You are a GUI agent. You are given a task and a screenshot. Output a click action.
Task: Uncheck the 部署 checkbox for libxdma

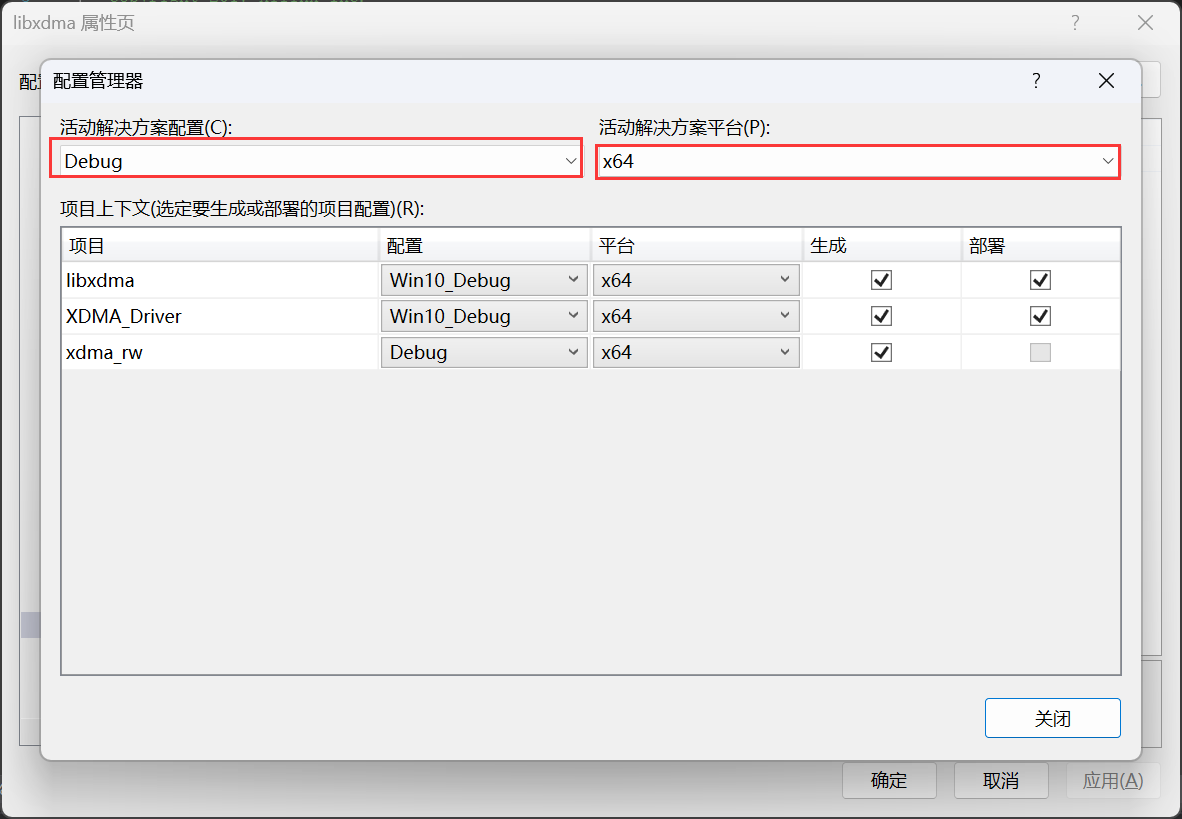click(1040, 280)
